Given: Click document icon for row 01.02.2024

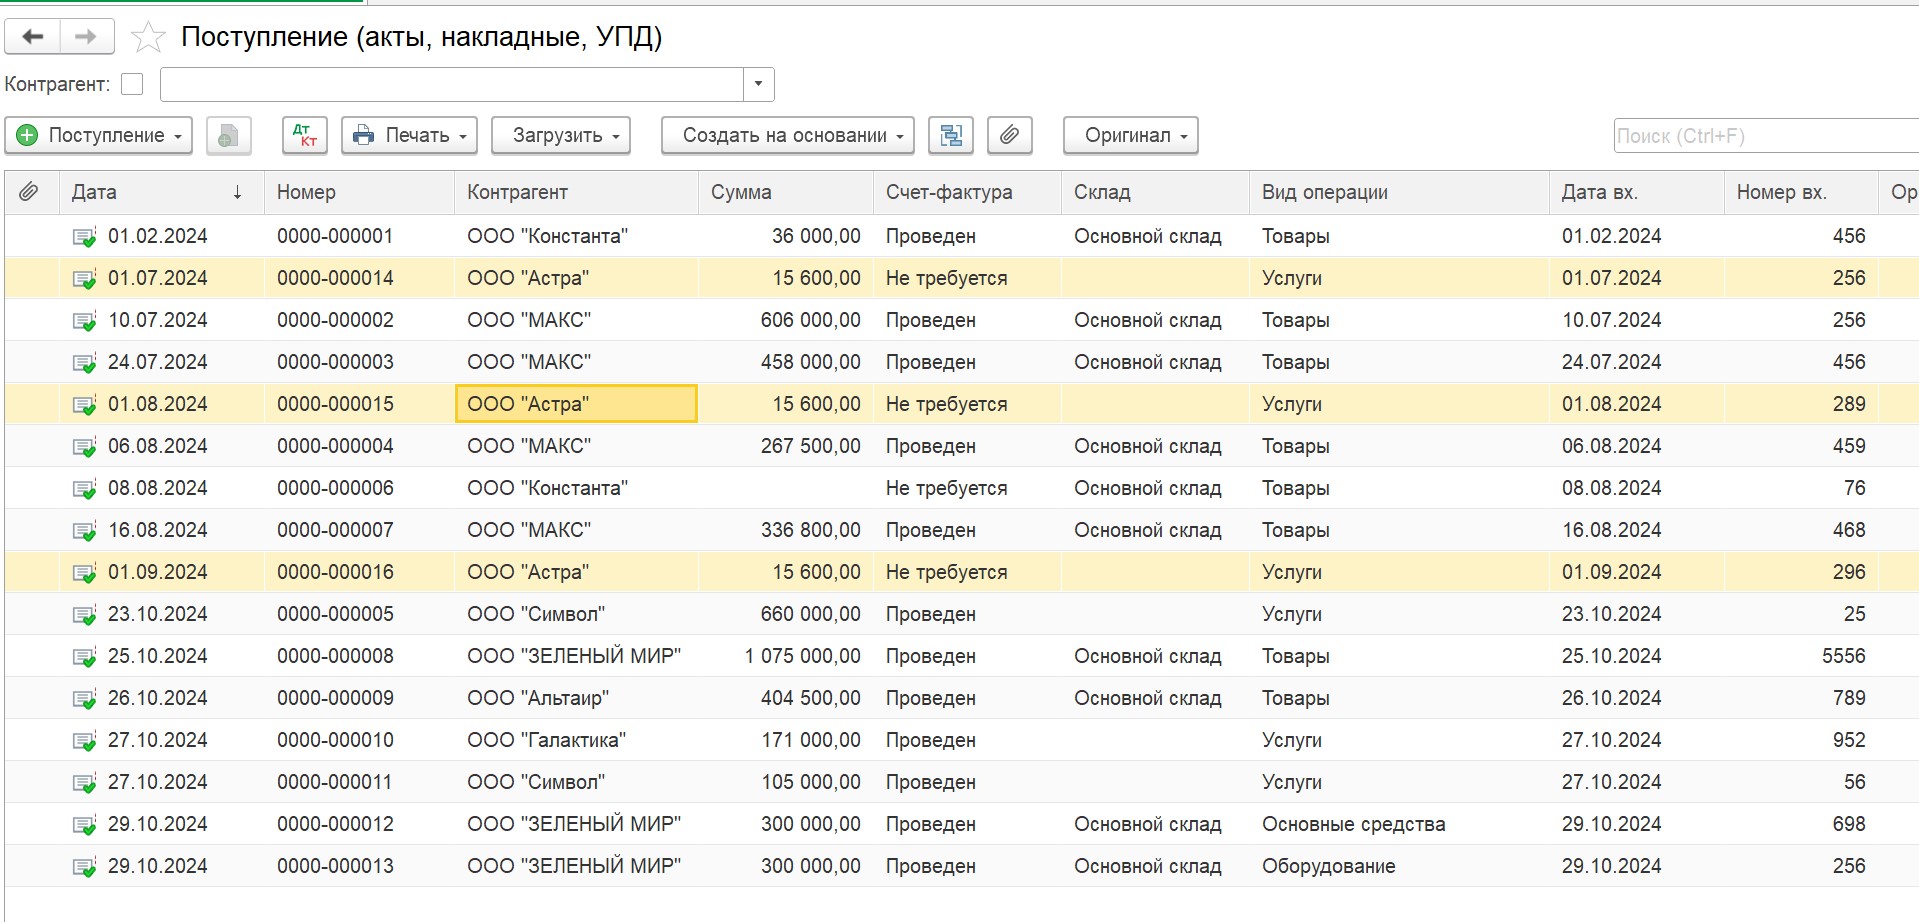Looking at the screenshot, I should tap(84, 237).
